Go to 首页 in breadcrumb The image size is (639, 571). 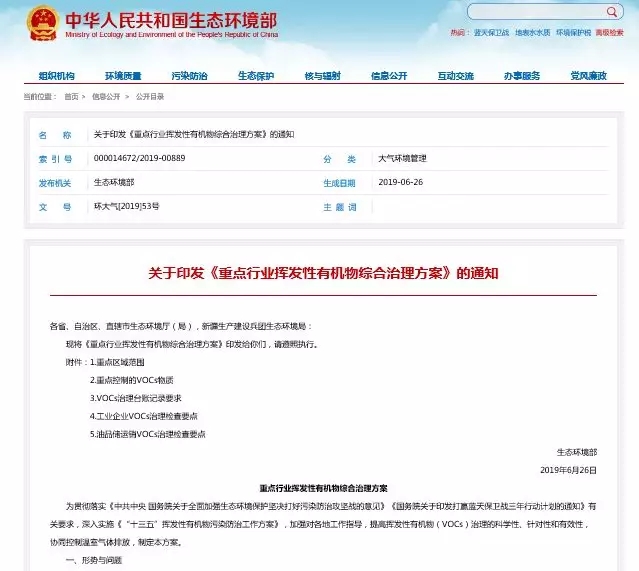[71, 97]
